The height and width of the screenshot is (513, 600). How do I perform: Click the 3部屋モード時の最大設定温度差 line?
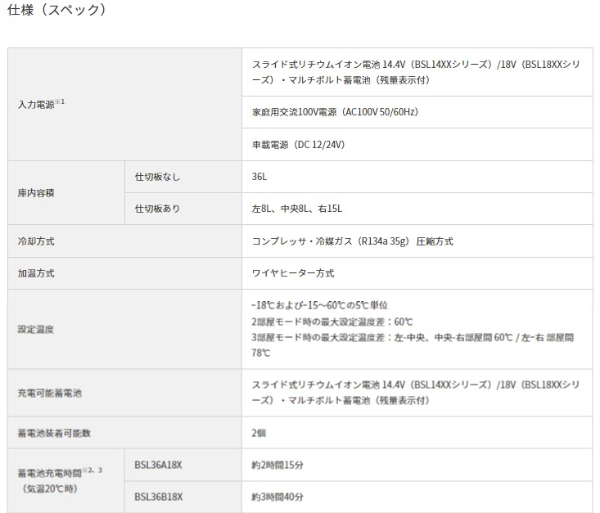pos(412,345)
